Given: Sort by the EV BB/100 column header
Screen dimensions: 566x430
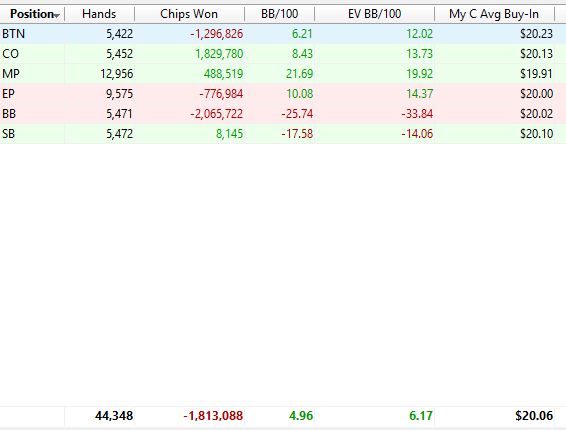Looking at the screenshot, I should tap(374, 14).
